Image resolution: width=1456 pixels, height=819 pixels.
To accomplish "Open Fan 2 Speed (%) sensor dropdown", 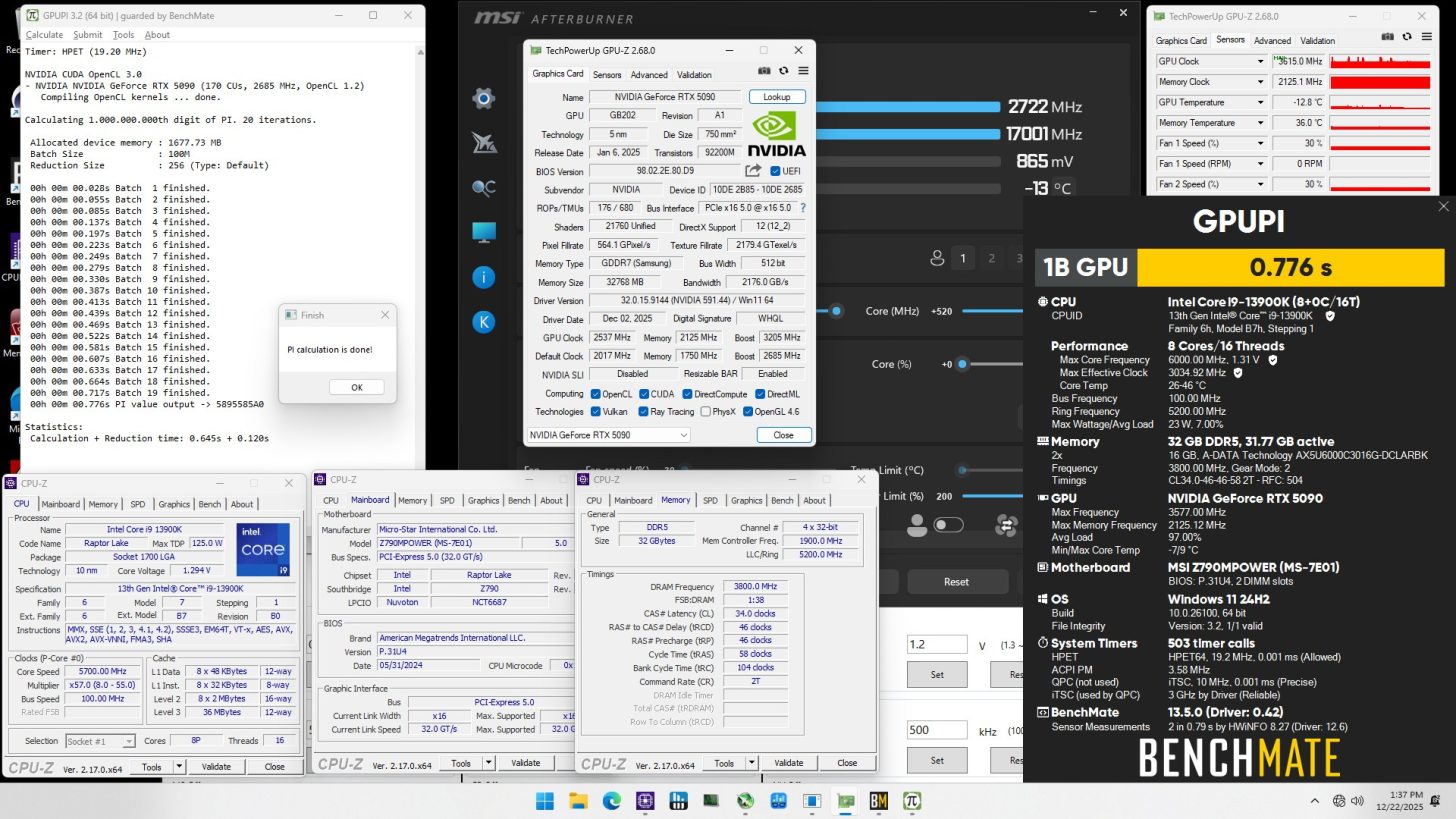I will pos(1260,184).
